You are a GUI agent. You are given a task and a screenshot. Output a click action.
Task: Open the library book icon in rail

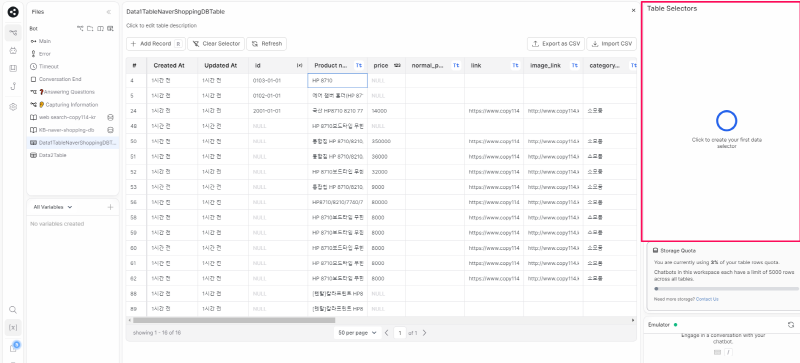(x=13, y=68)
